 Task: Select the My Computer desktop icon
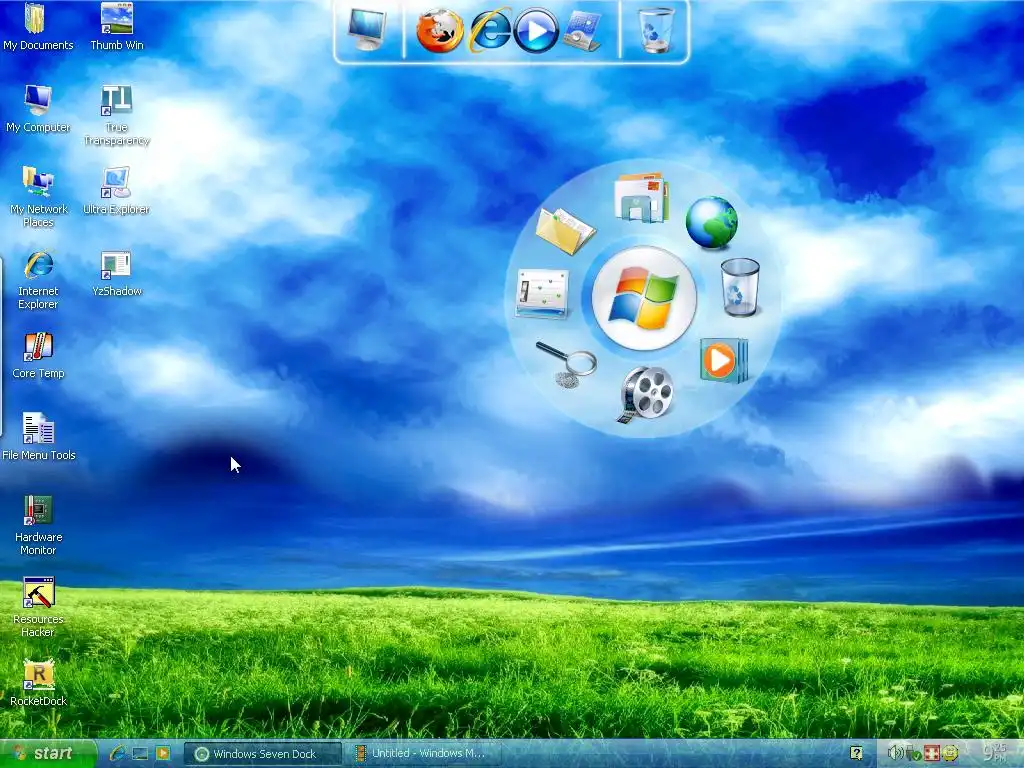[x=38, y=108]
